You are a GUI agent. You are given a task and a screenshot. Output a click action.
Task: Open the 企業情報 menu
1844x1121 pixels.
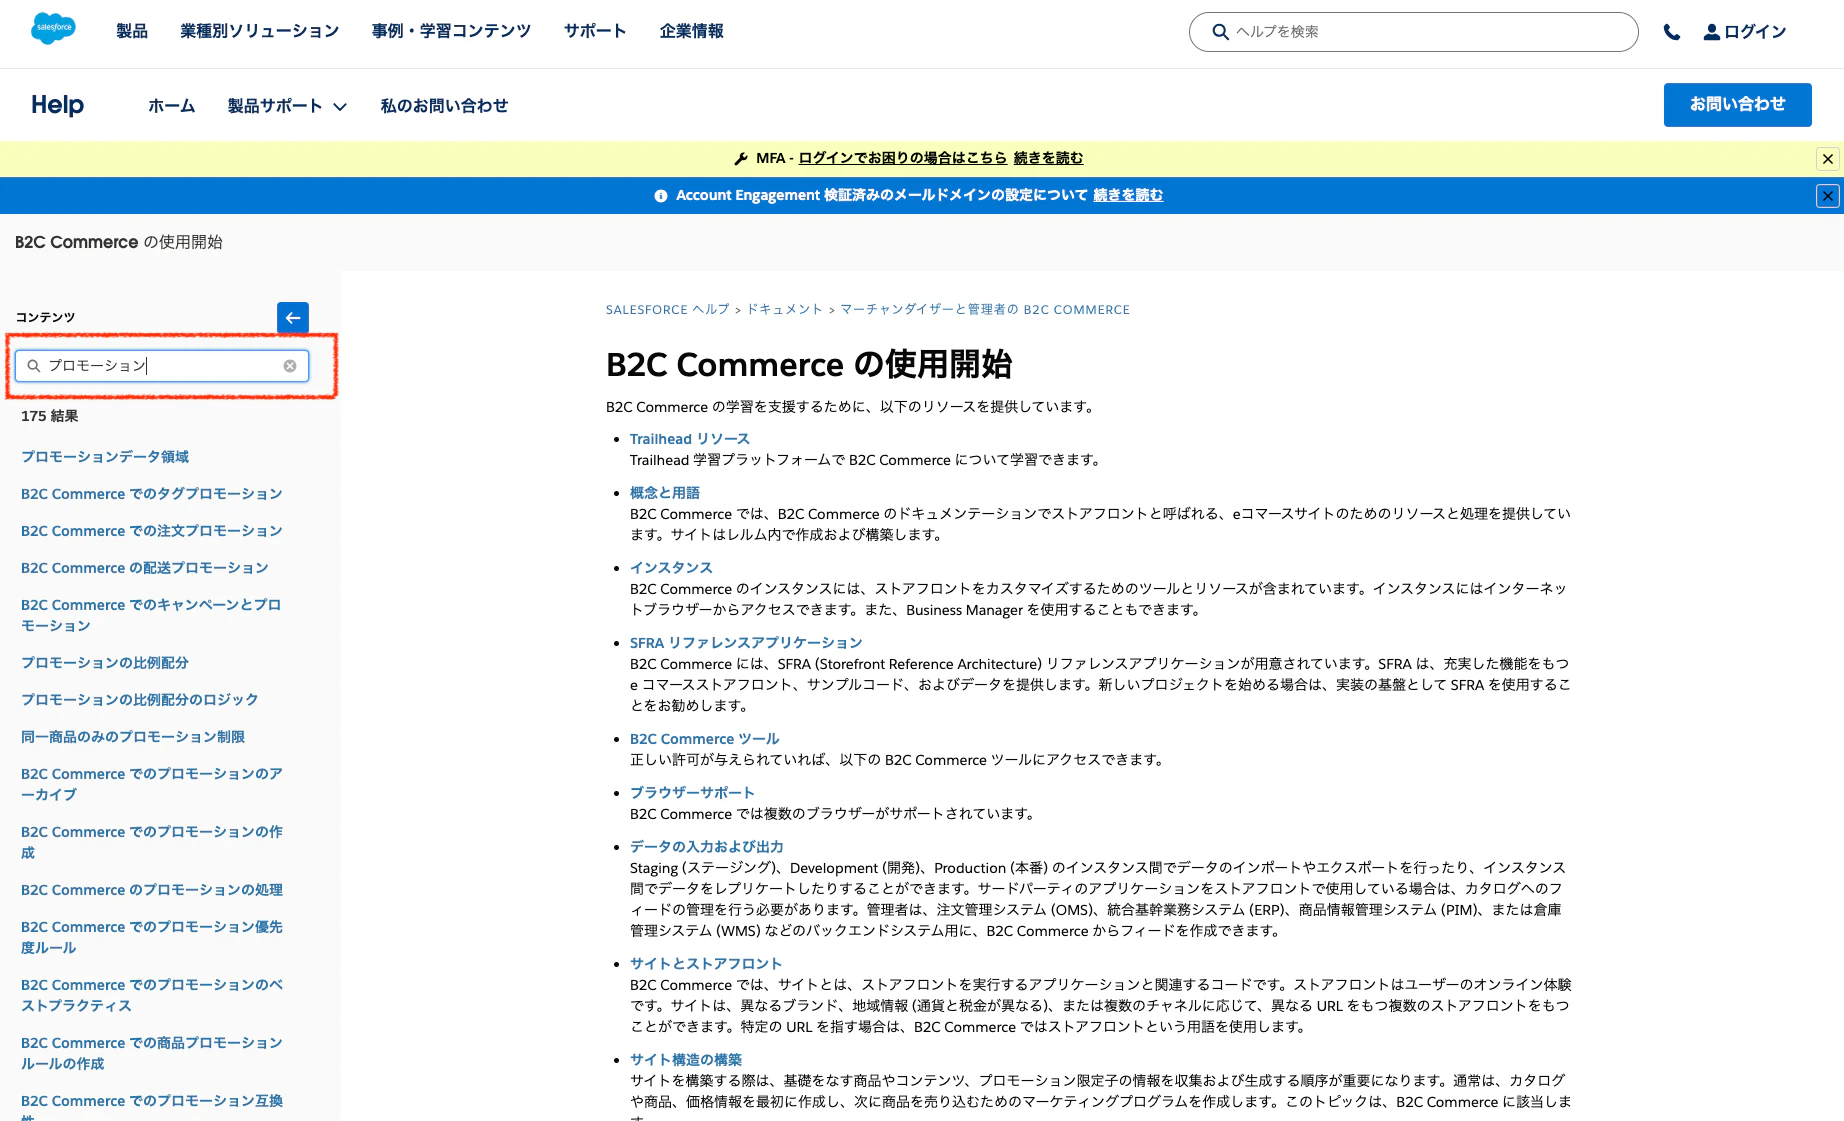(x=692, y=31)
